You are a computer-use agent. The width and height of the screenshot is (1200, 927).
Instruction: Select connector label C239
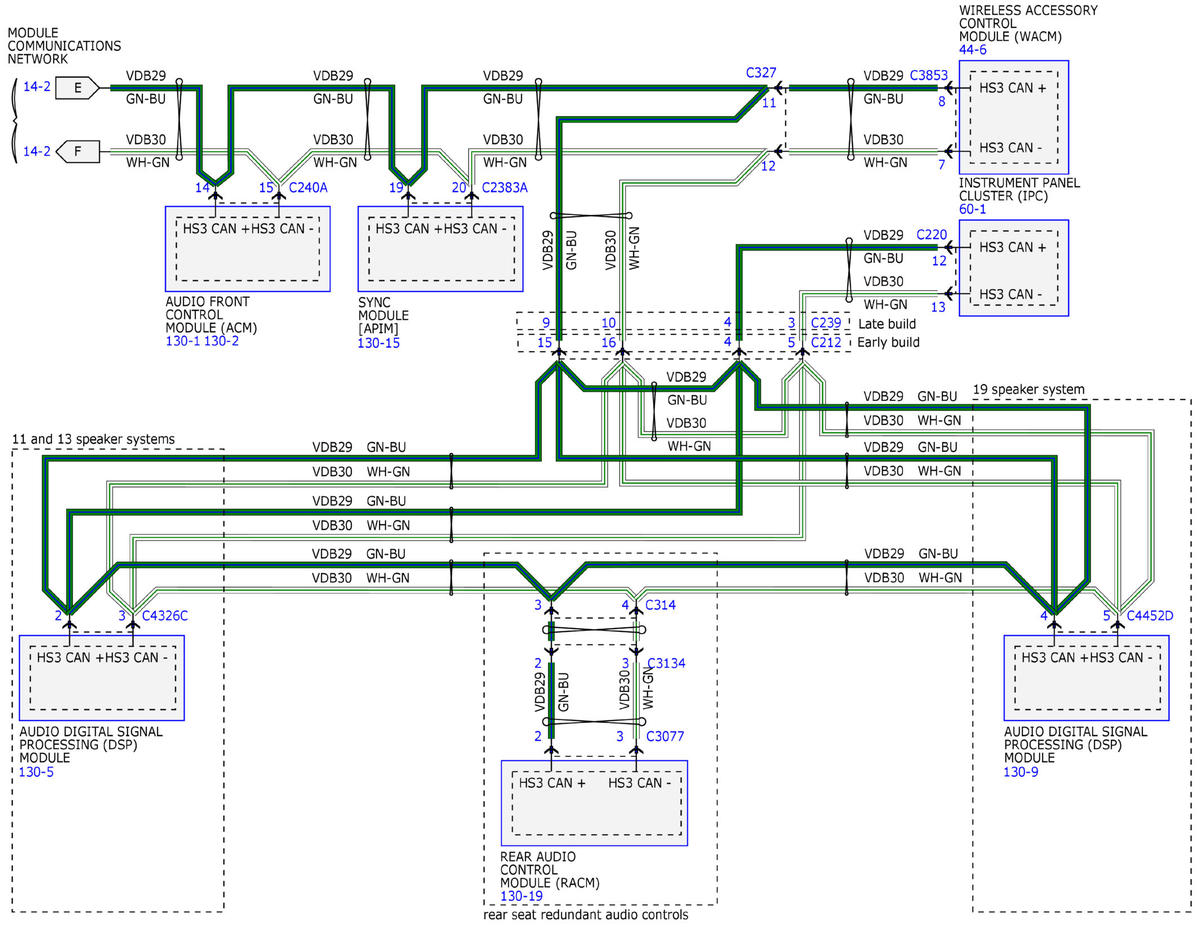click(826, 323)
